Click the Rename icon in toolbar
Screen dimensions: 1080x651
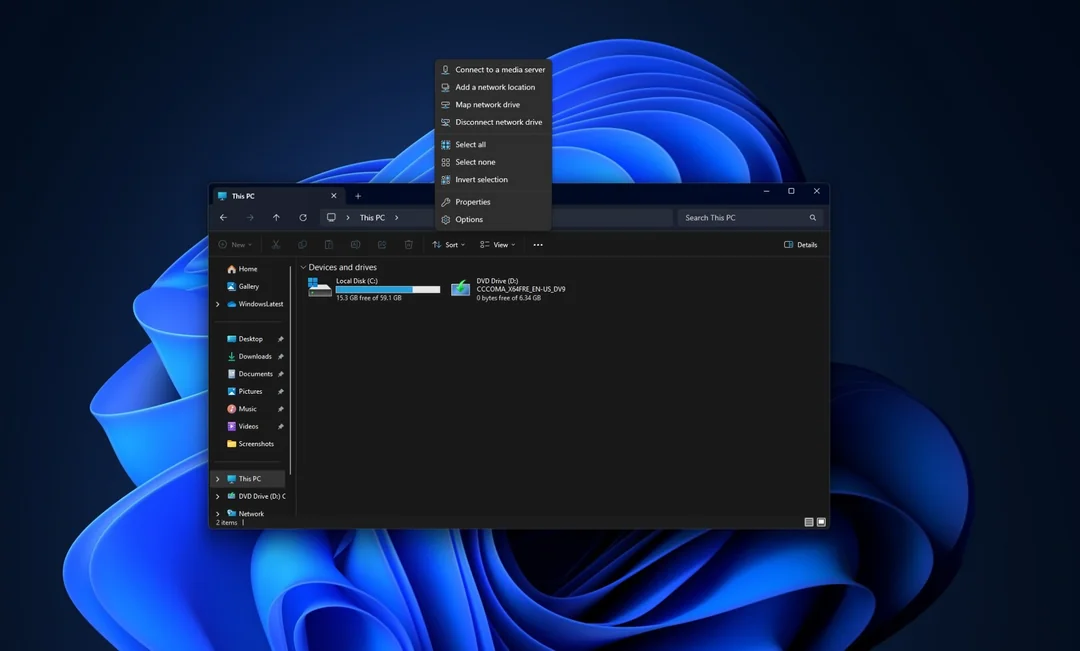pos(355,245)
